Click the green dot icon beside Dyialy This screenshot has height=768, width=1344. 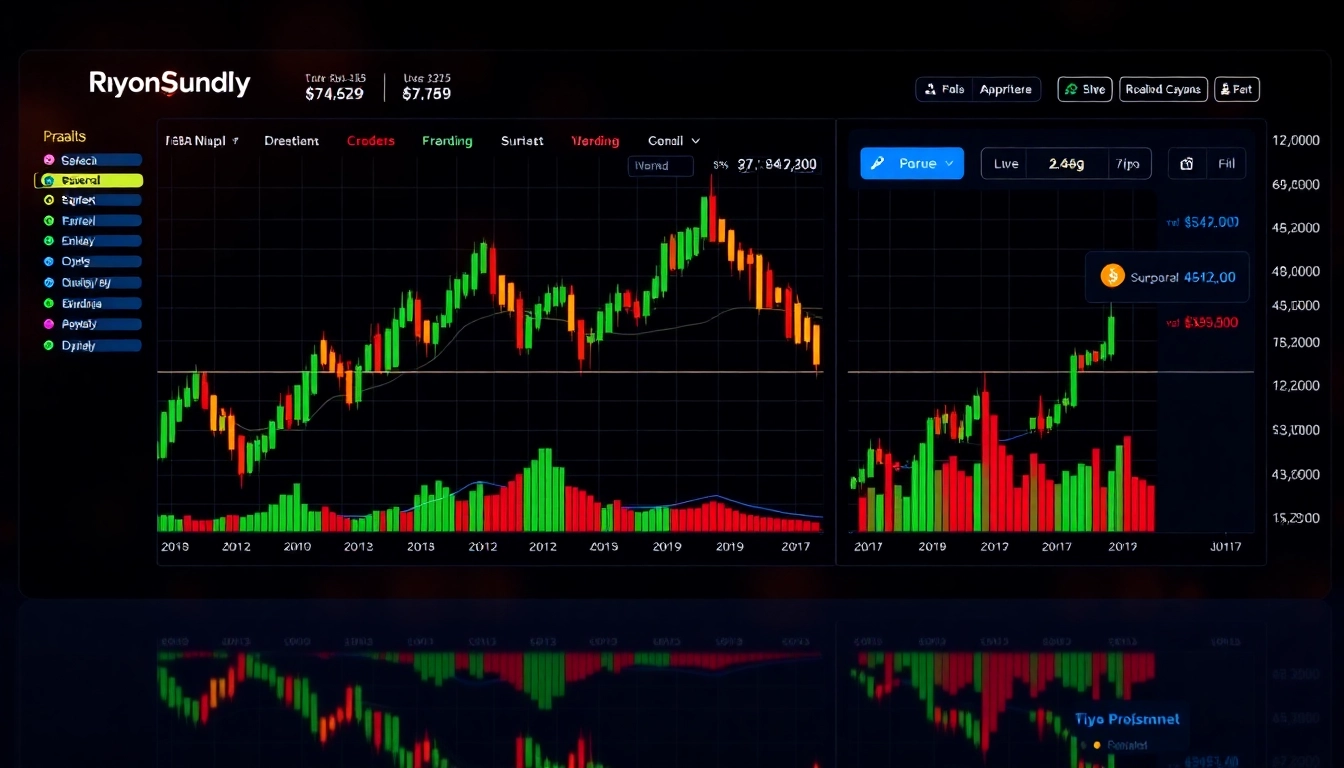tap(48, 345)
